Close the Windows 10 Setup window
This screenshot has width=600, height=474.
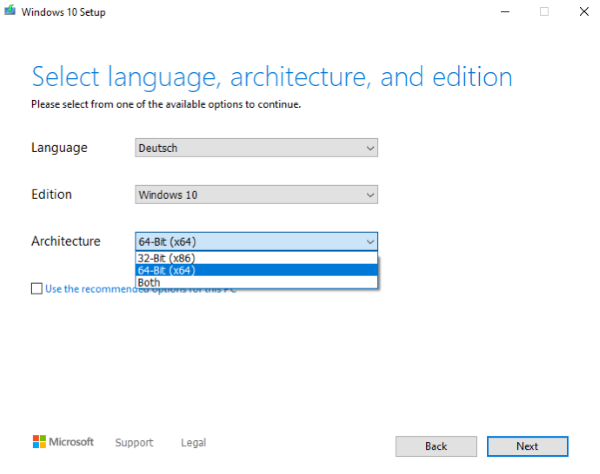tap(584, 12)
